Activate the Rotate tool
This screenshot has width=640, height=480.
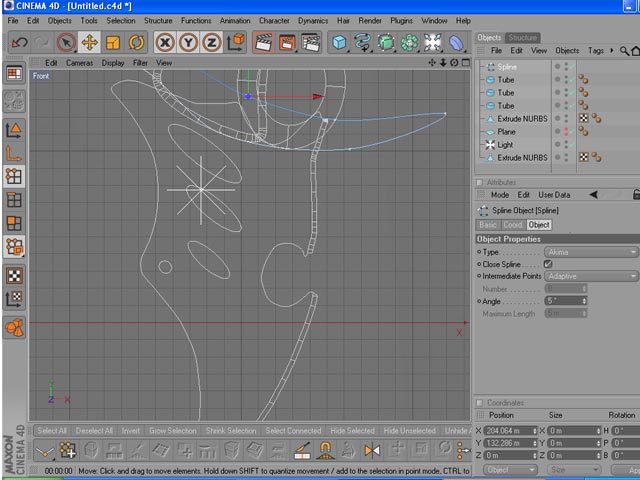click(x=136, y=42)
